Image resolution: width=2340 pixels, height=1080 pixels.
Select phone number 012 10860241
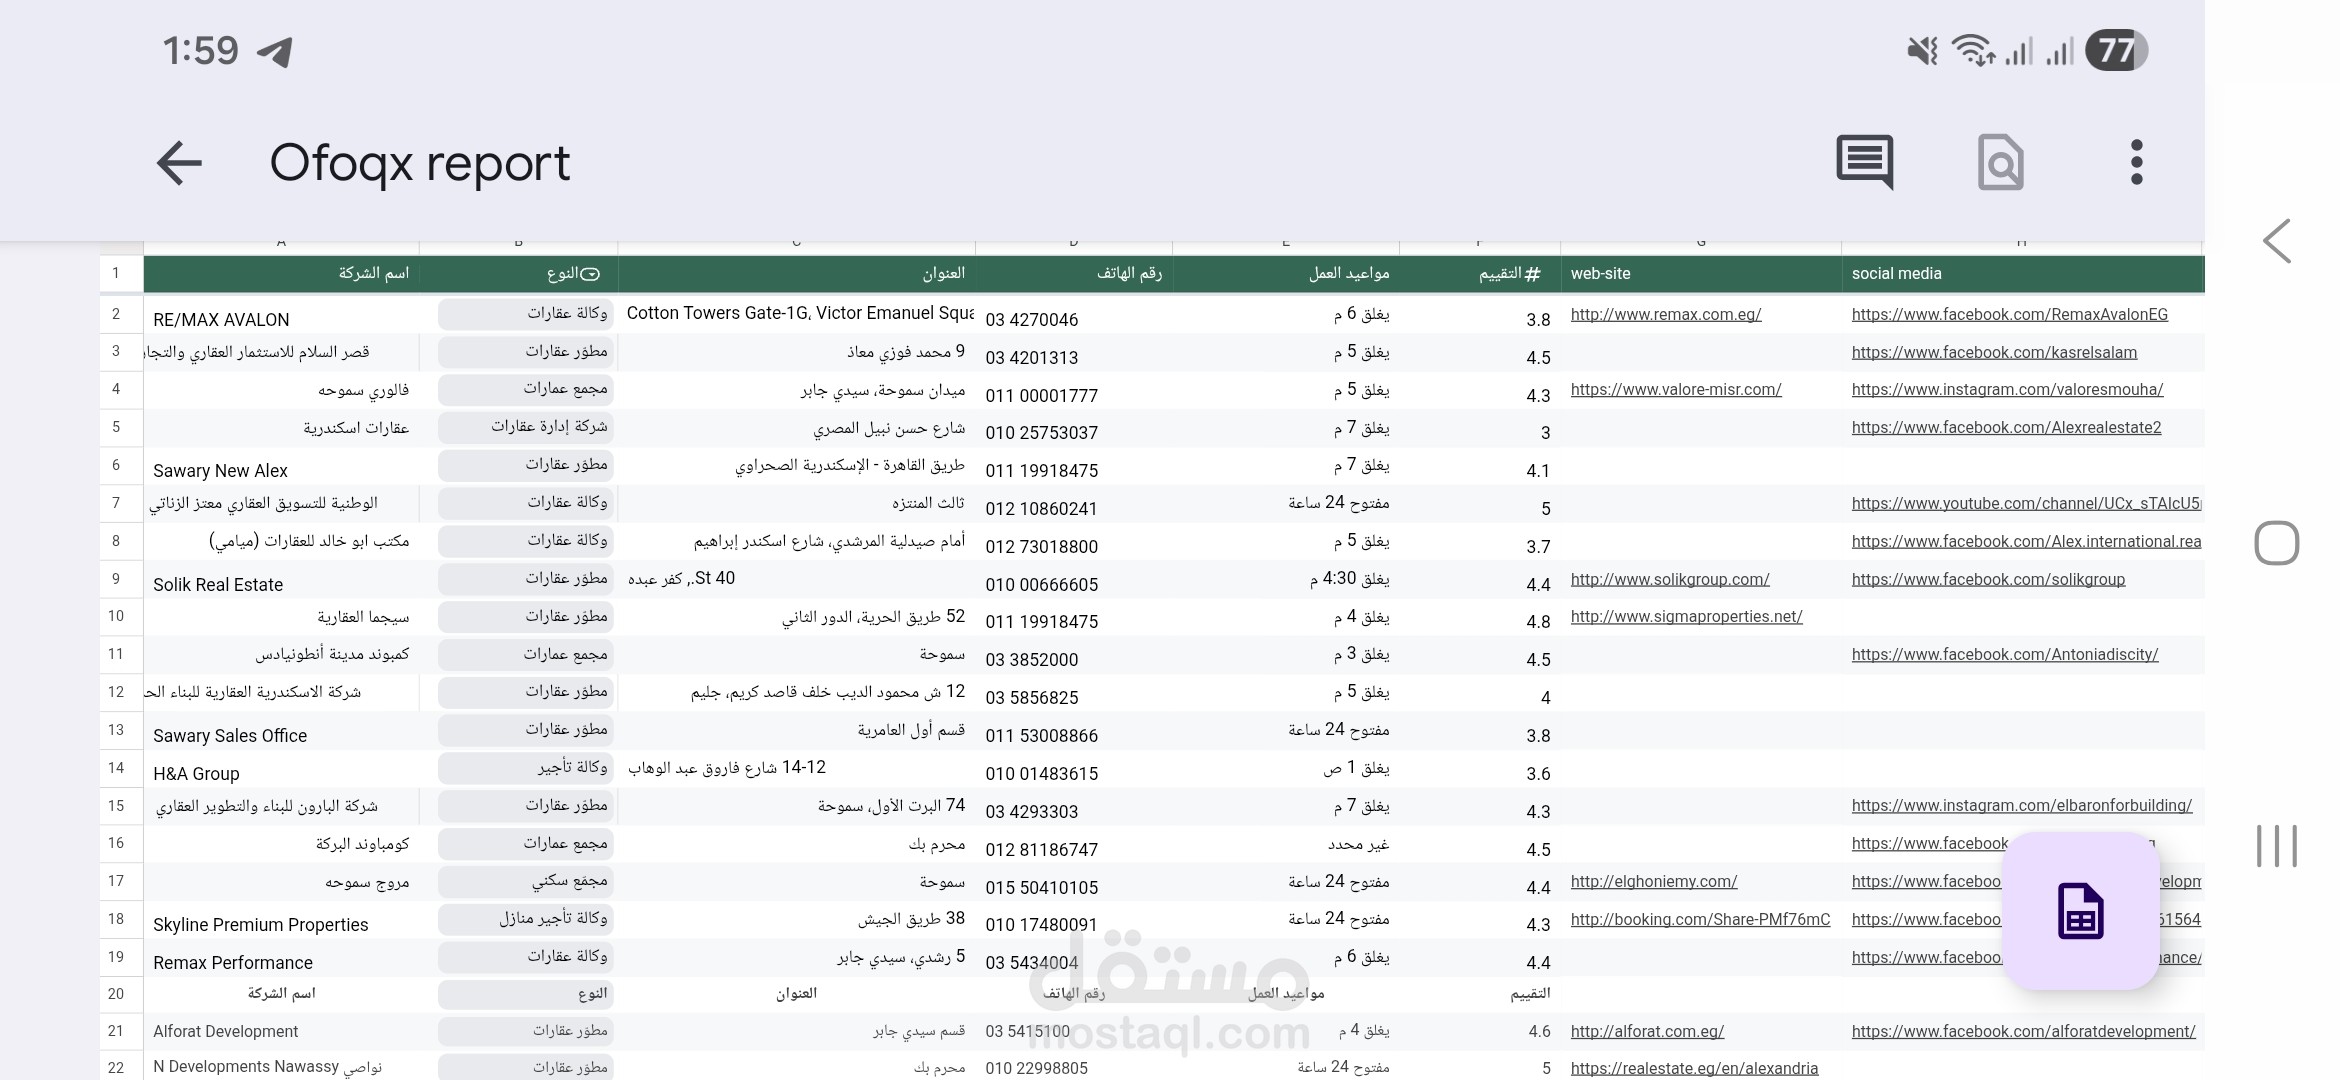point(1073,505)
